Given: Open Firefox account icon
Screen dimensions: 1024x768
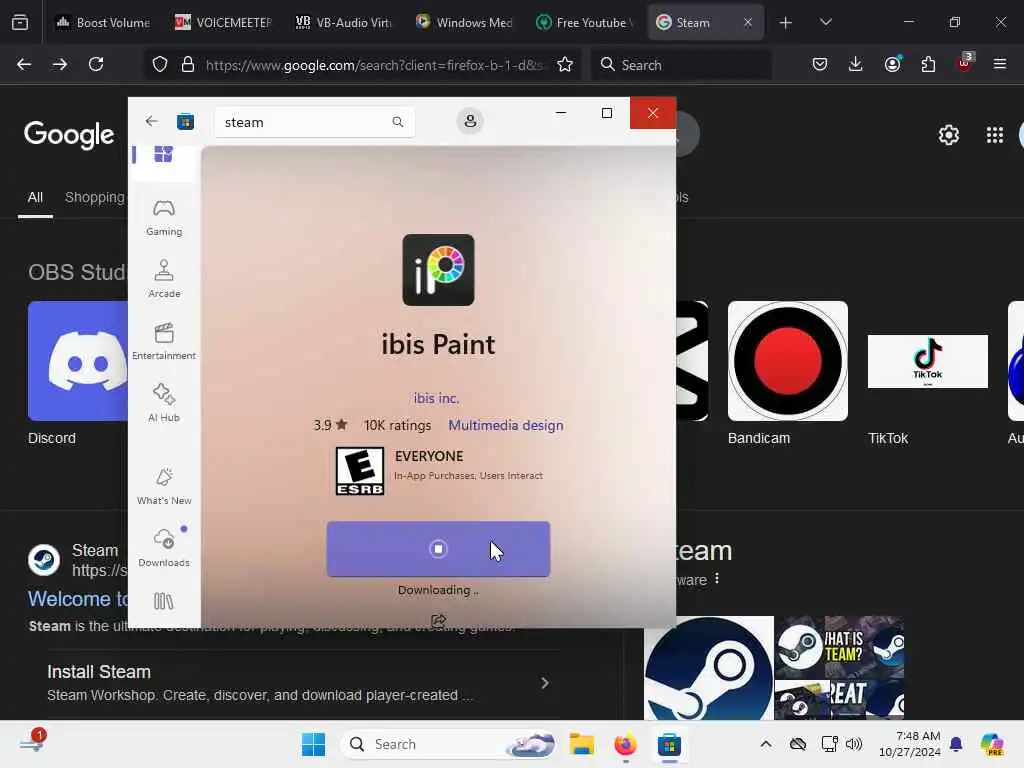Looking at the screenshot, I should [893, 64].
